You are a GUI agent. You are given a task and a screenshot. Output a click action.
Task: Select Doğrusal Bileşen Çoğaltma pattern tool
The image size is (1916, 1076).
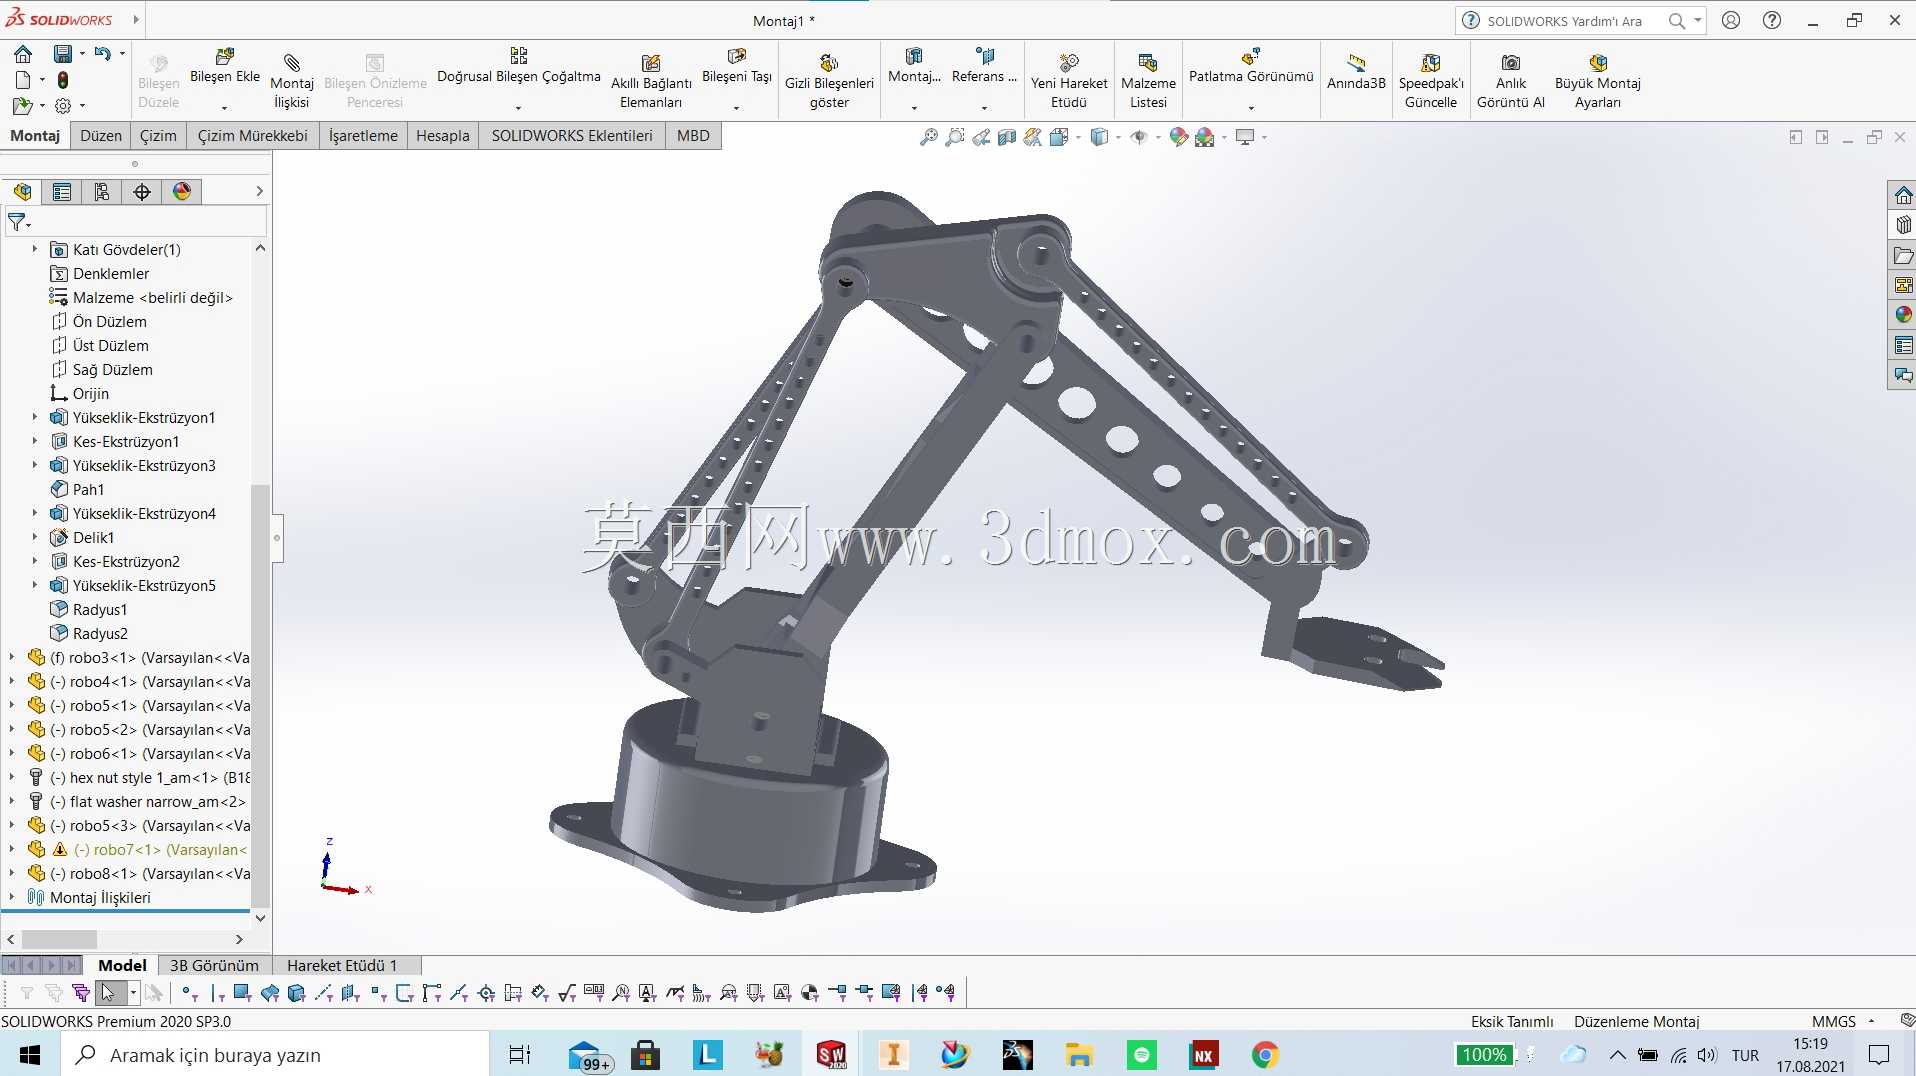tap(518, 66)
